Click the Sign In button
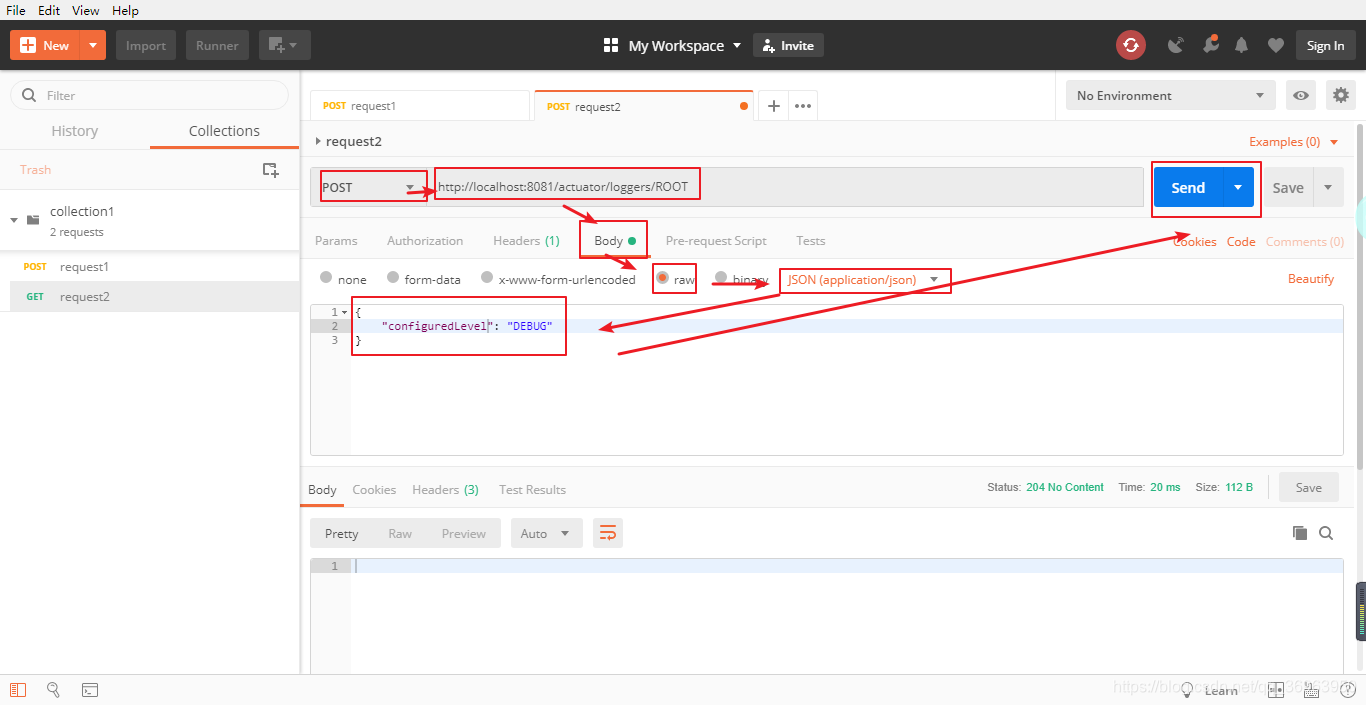The image size is (1366, 705). tap(1325, 45)
